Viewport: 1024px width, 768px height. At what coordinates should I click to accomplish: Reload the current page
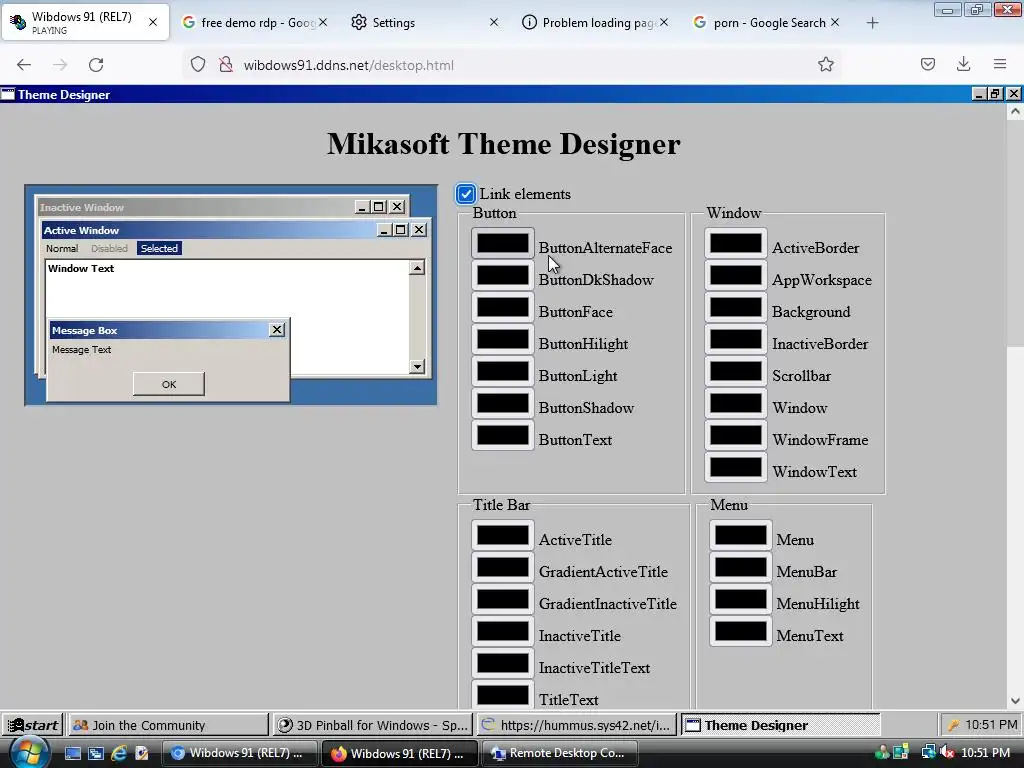pyautogui.click(x=96, y=65)
